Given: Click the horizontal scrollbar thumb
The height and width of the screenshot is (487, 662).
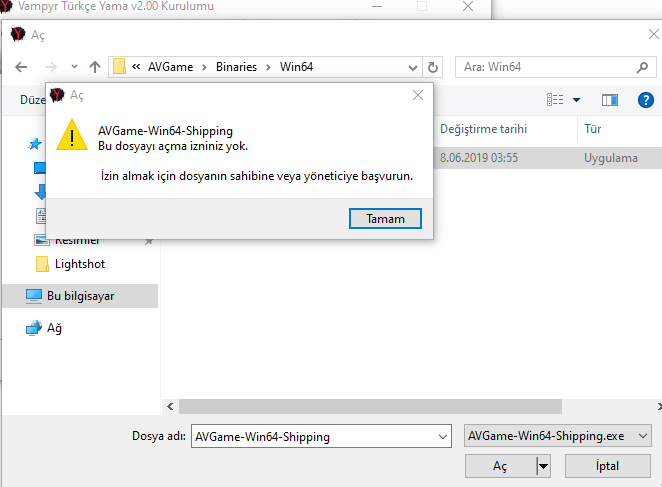Looking at the screenshot, I should [x=370, y=406].
